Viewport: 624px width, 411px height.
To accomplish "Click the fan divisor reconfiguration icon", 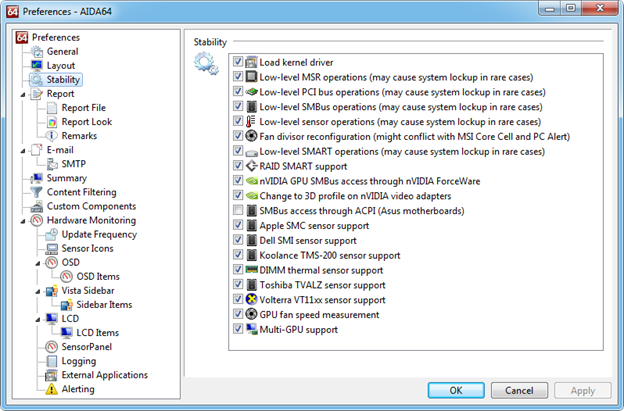I will click(x=252, y=137).
